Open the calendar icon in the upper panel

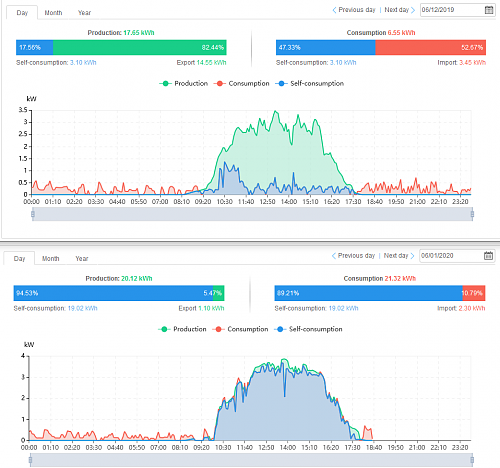click(489, 10)
